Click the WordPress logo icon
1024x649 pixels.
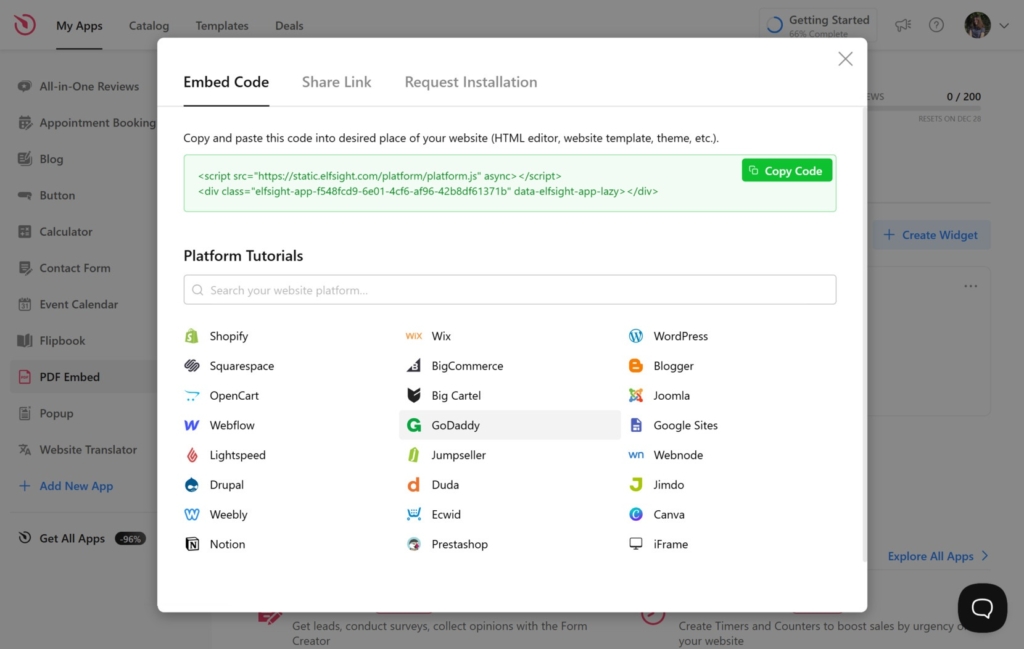636,336
